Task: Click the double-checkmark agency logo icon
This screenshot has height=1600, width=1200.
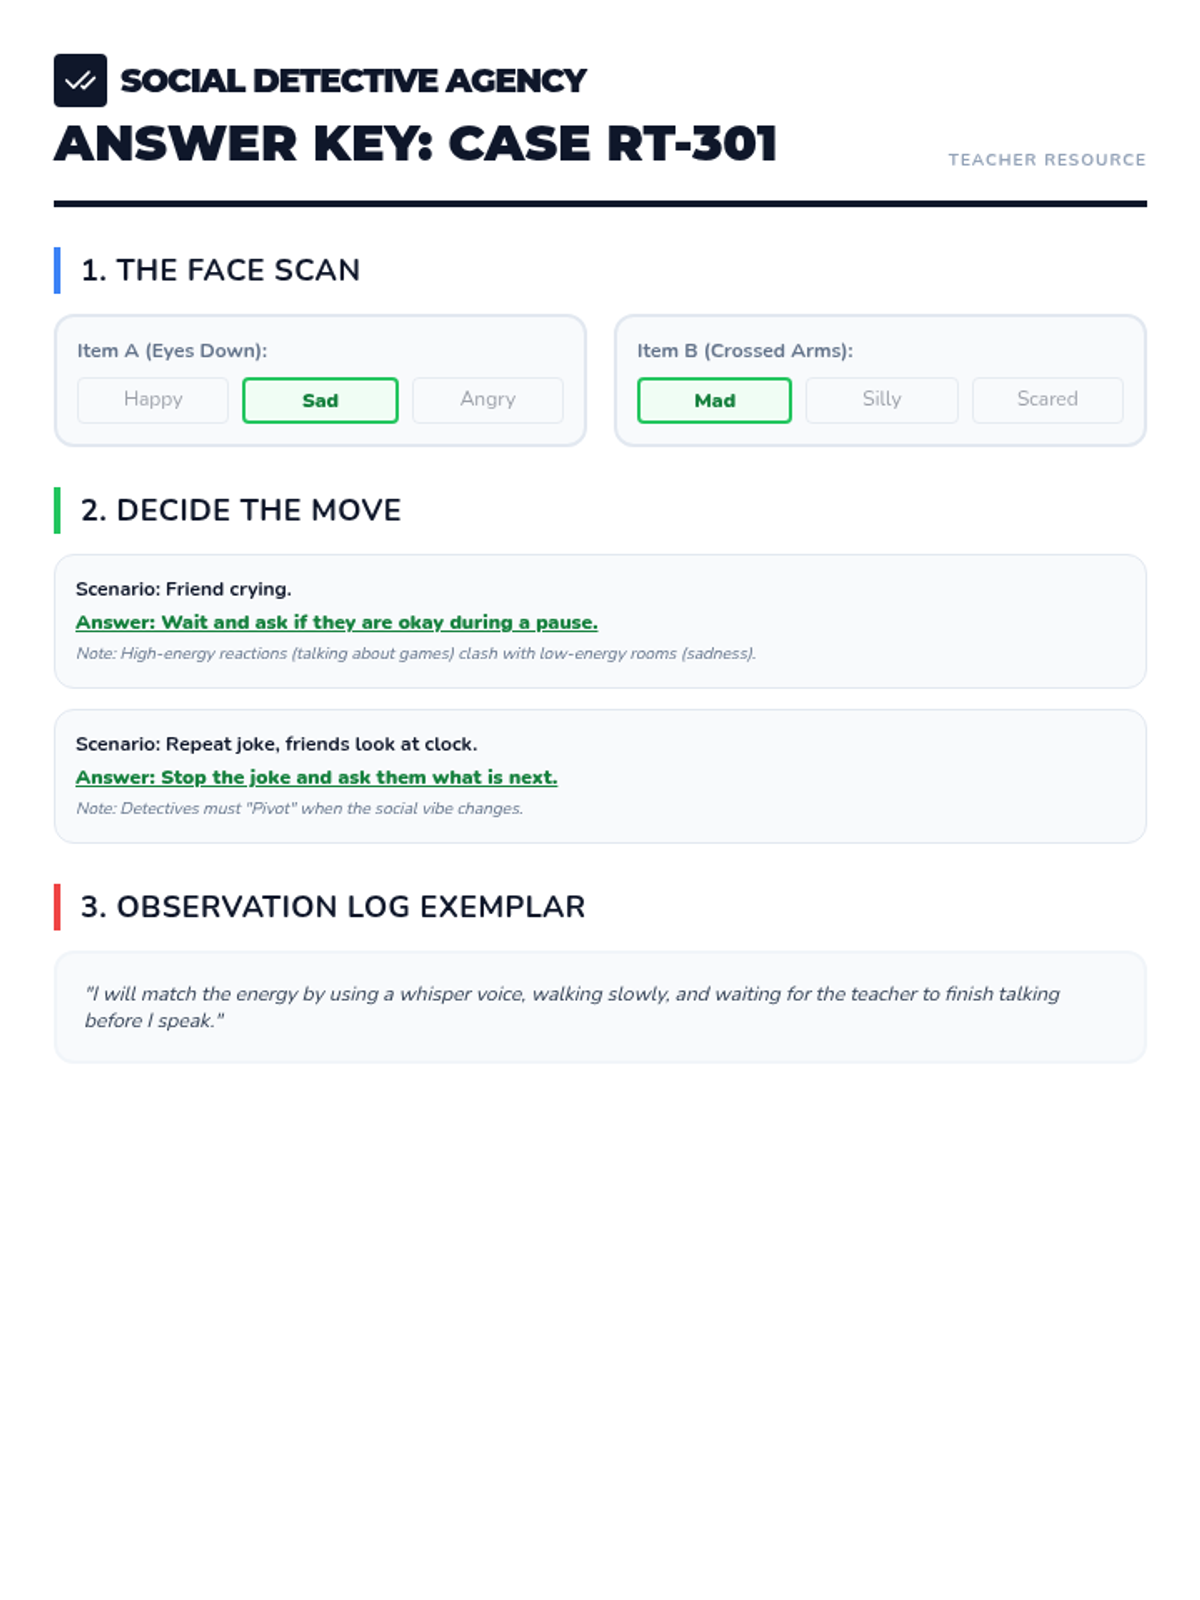Action: point(80,80)
